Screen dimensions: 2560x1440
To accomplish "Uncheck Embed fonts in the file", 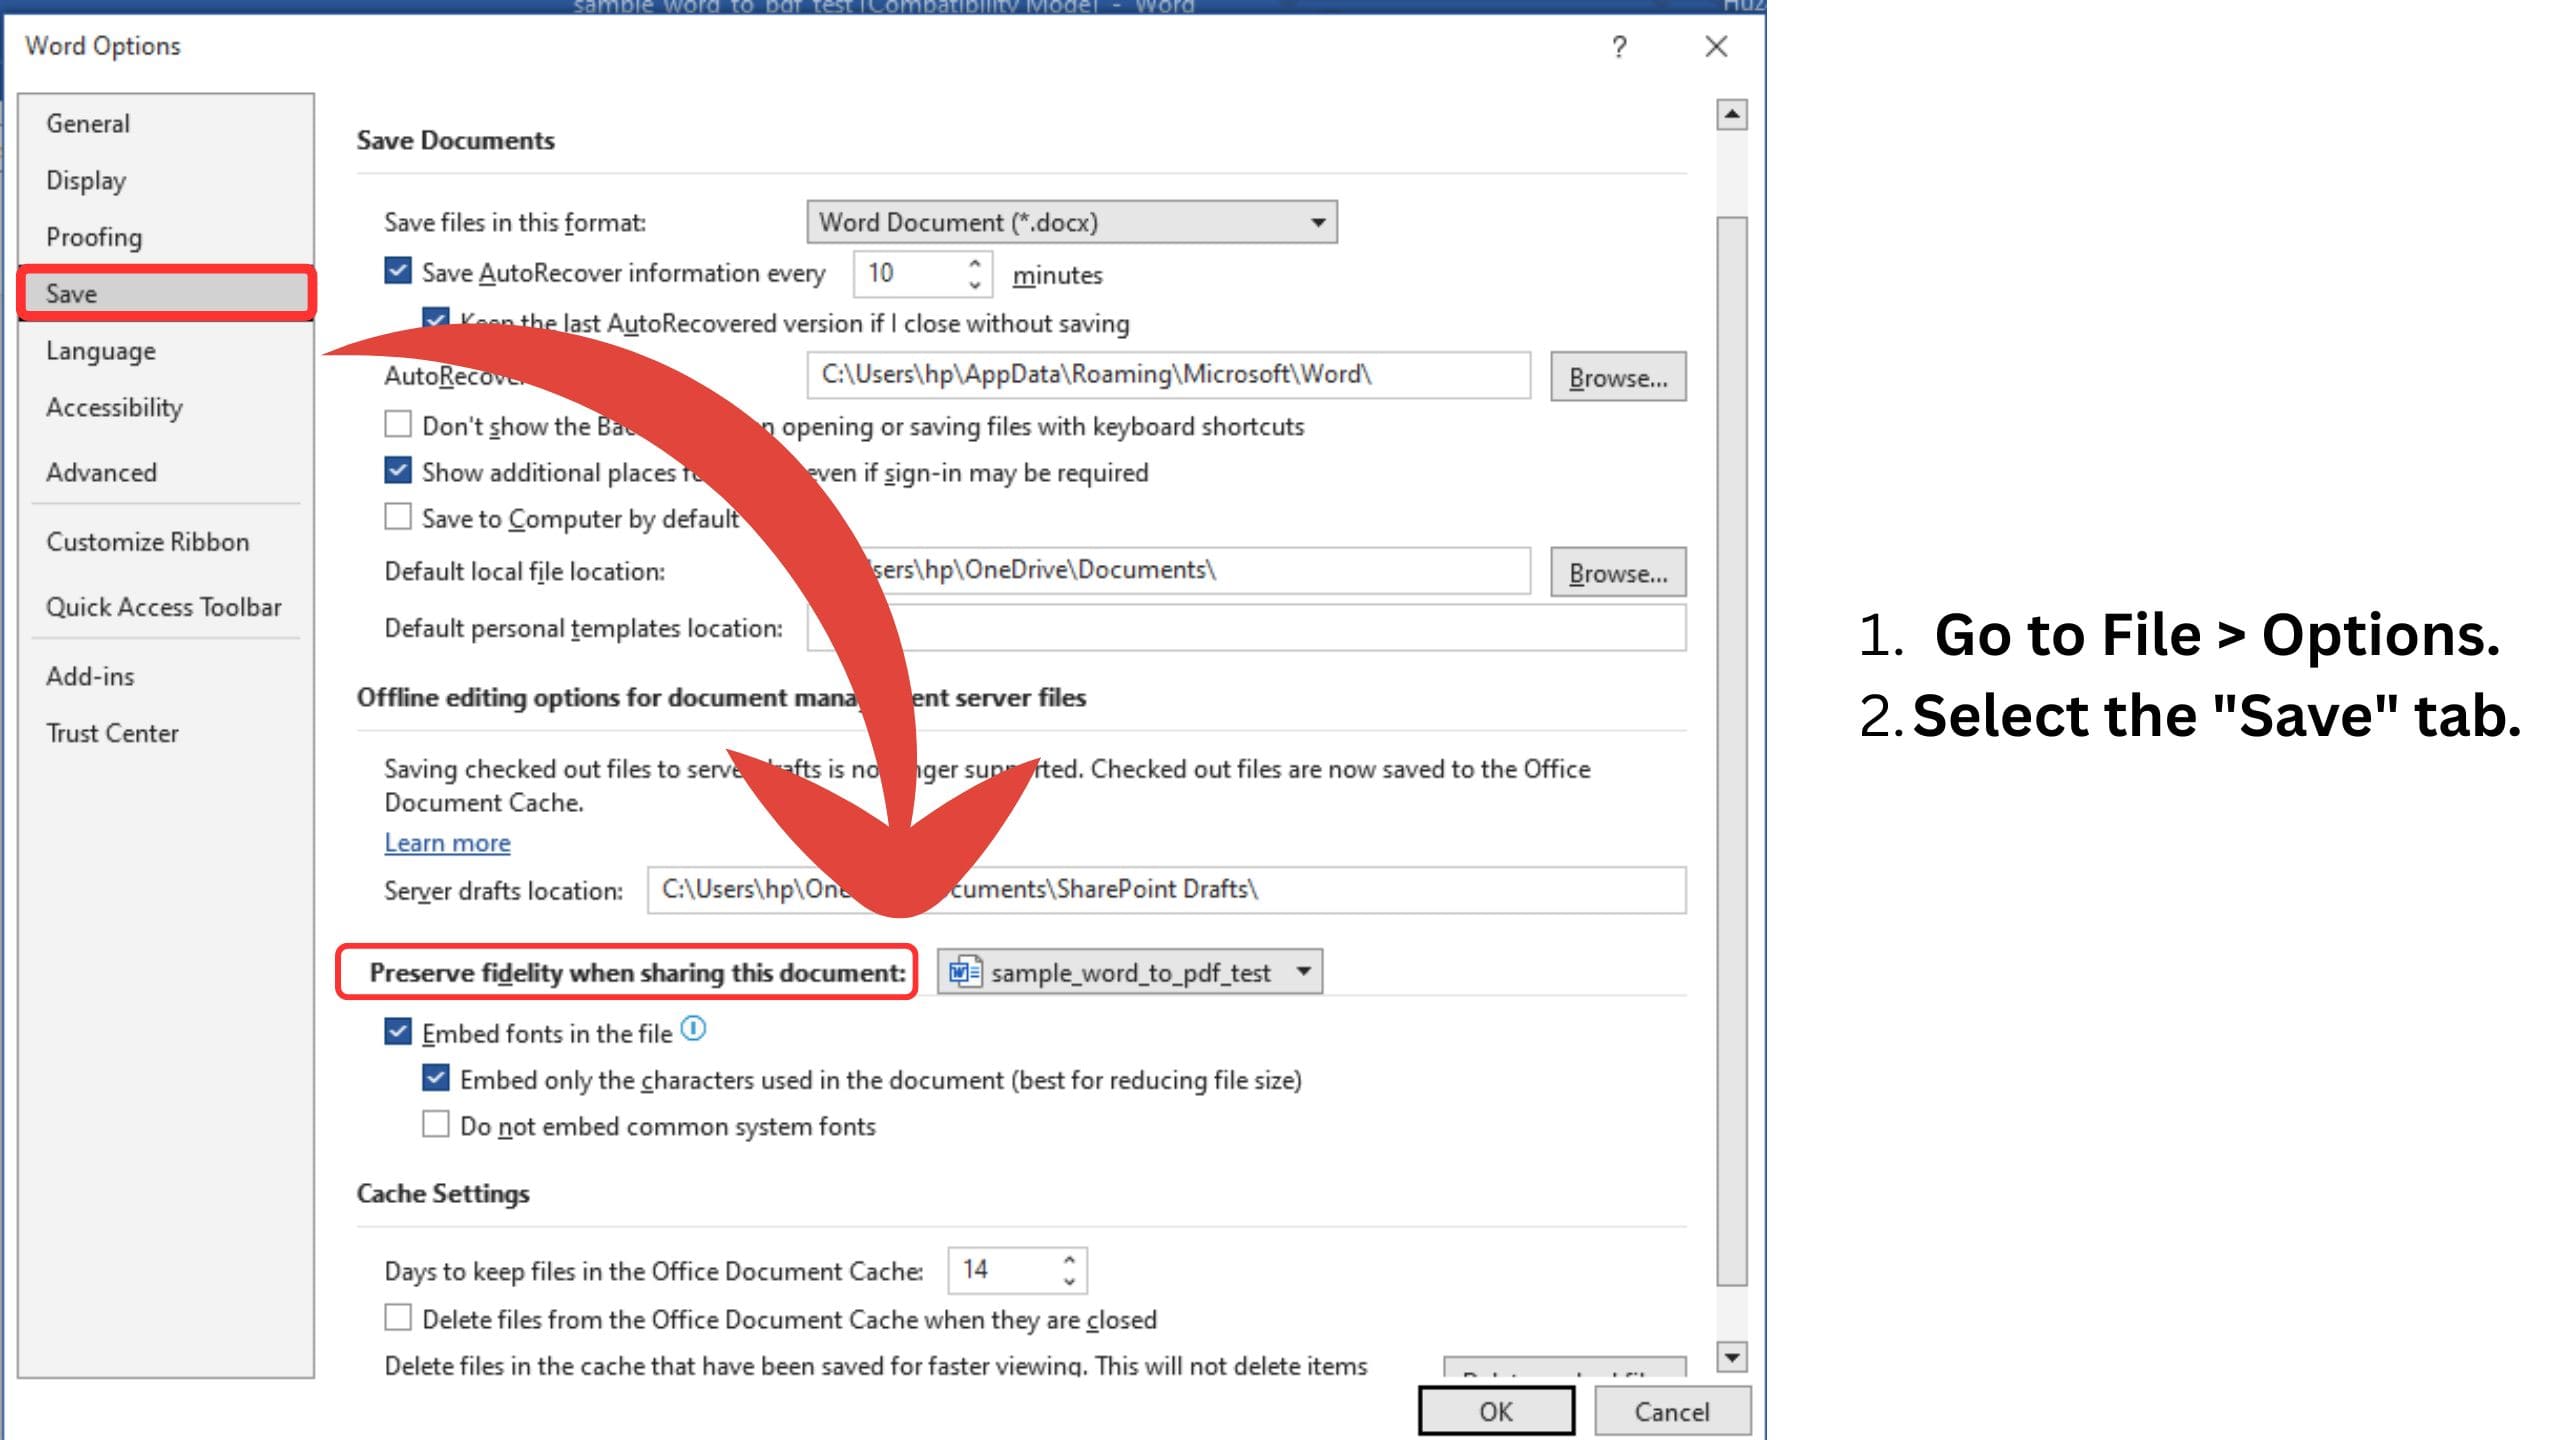I will [398, 1032].
